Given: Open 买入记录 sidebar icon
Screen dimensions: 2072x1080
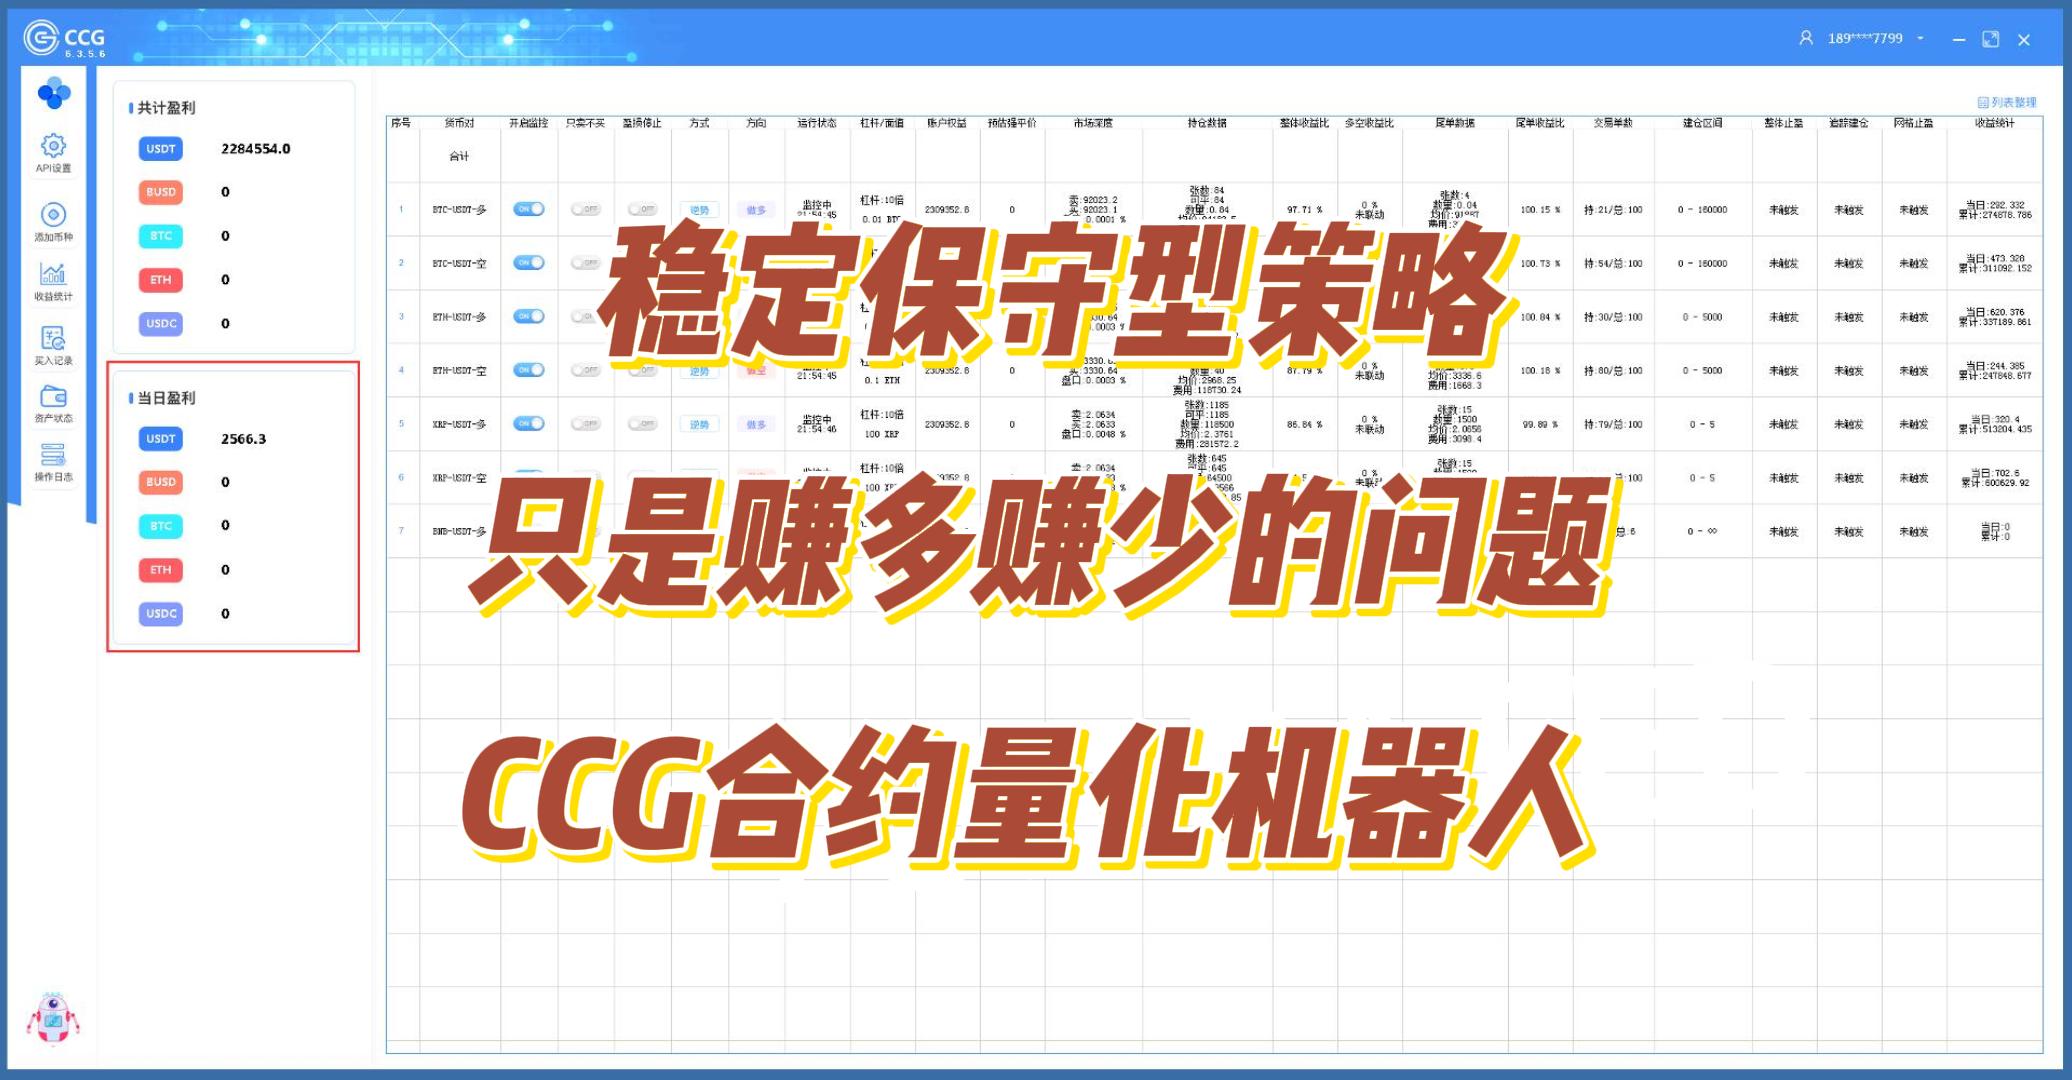Looking at the screenshot, I should click(x=53, y=343).
